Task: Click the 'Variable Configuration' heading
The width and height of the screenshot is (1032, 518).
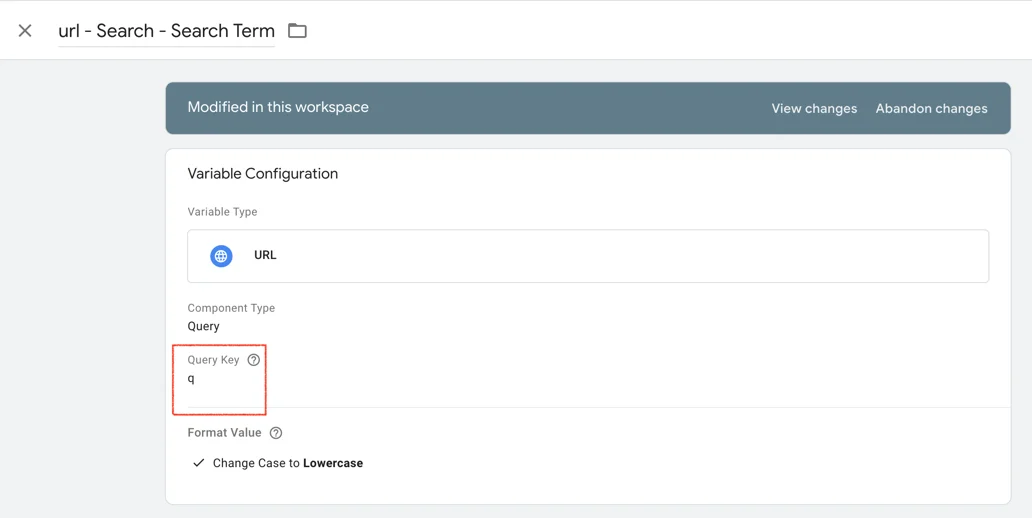Action: pyautogui.click(x=263, y=174)
